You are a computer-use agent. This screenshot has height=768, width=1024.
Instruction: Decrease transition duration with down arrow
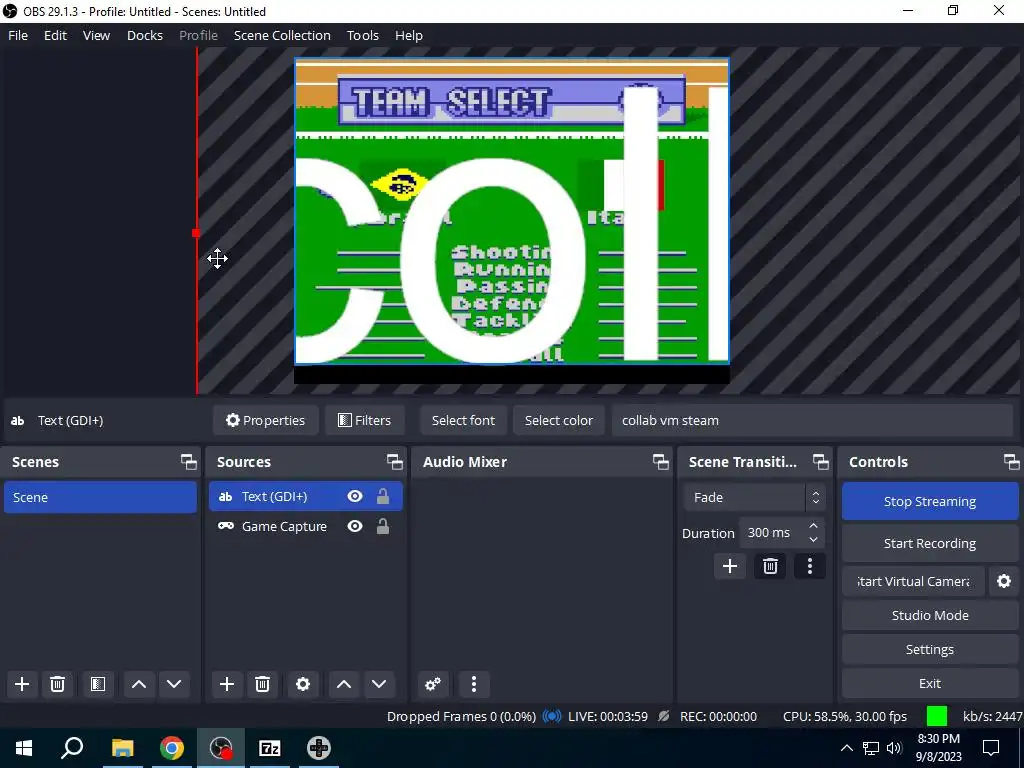[x=813, y=540]
